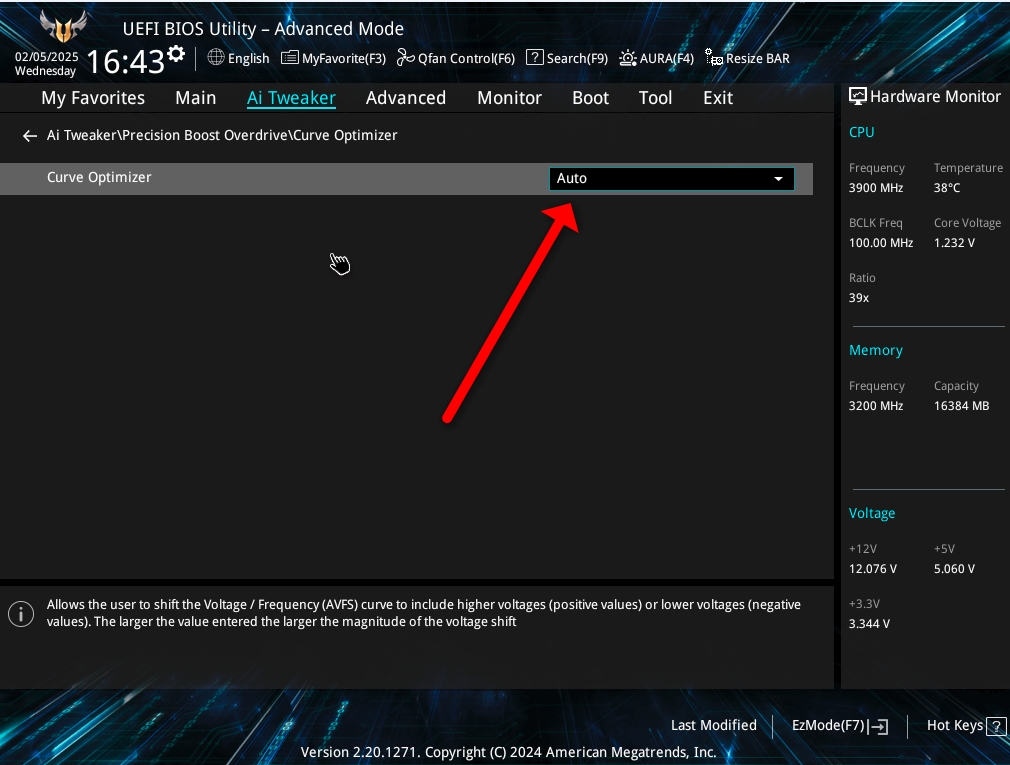Screen dimensions: 1010x765
Task: Open the Exit tab
Action: (718, 98)
